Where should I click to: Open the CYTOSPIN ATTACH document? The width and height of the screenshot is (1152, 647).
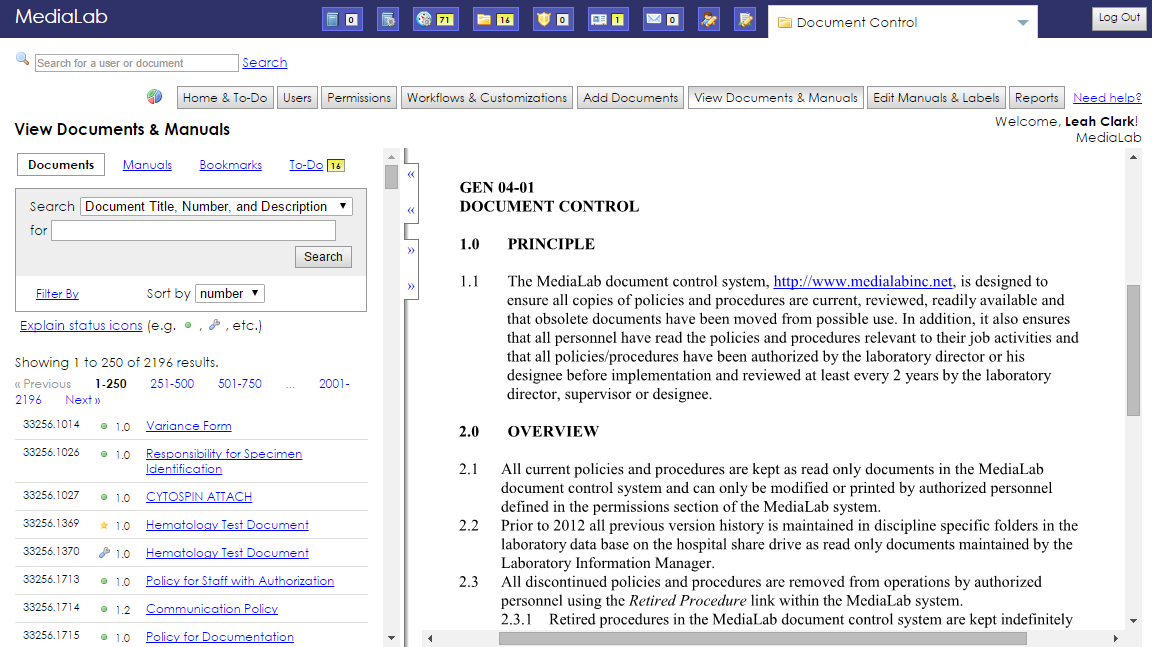(199, 497)
